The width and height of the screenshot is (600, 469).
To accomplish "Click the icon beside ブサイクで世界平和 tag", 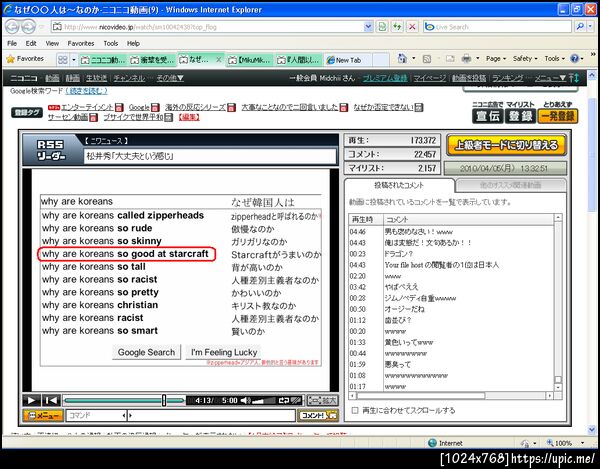I will (168, 117).
